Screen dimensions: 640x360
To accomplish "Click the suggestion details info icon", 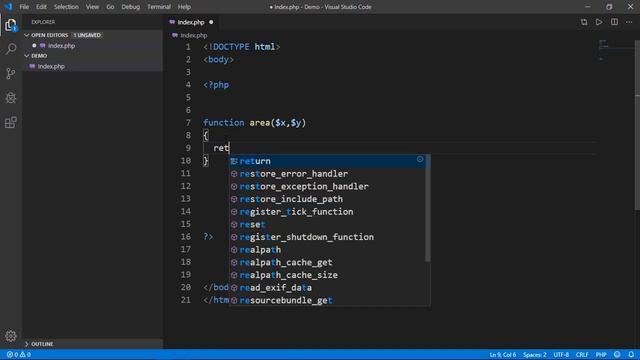I will 420,159.
